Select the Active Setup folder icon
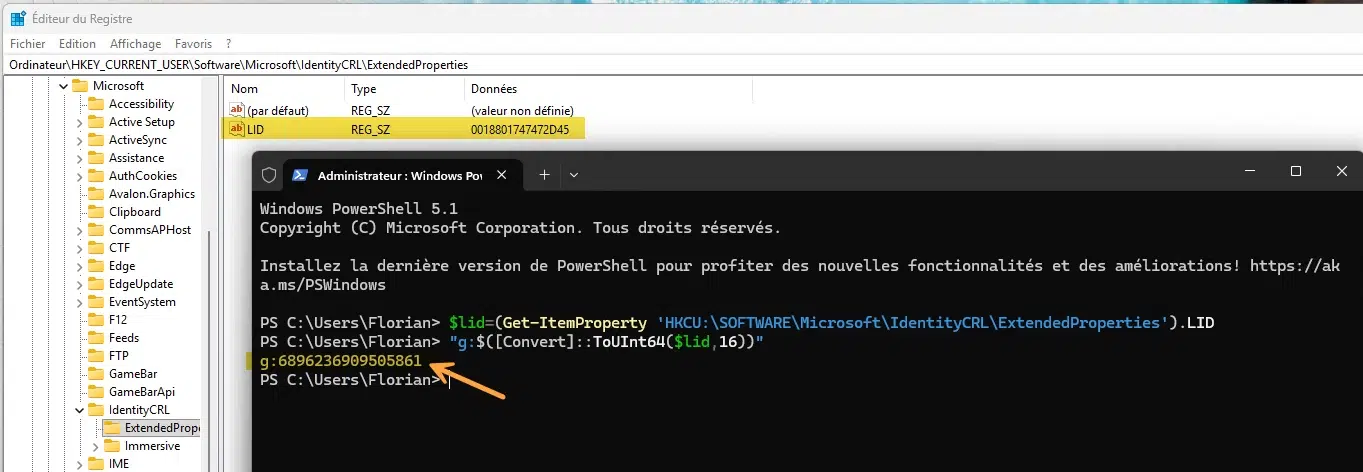This screenshot has width=1363, height=472. 96,122
